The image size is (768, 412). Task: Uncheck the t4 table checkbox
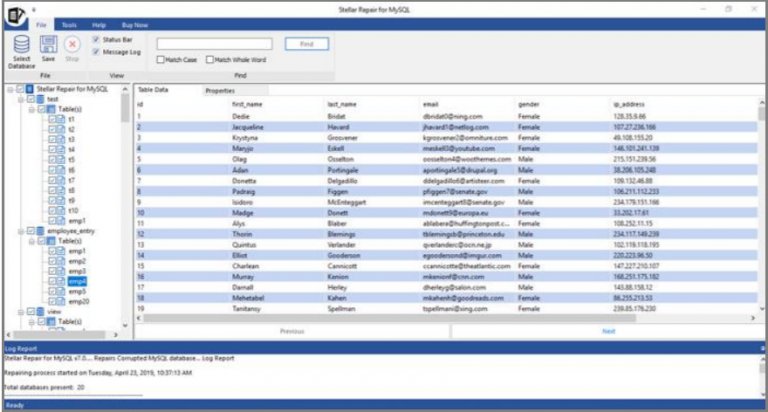[x=52, y=150]
